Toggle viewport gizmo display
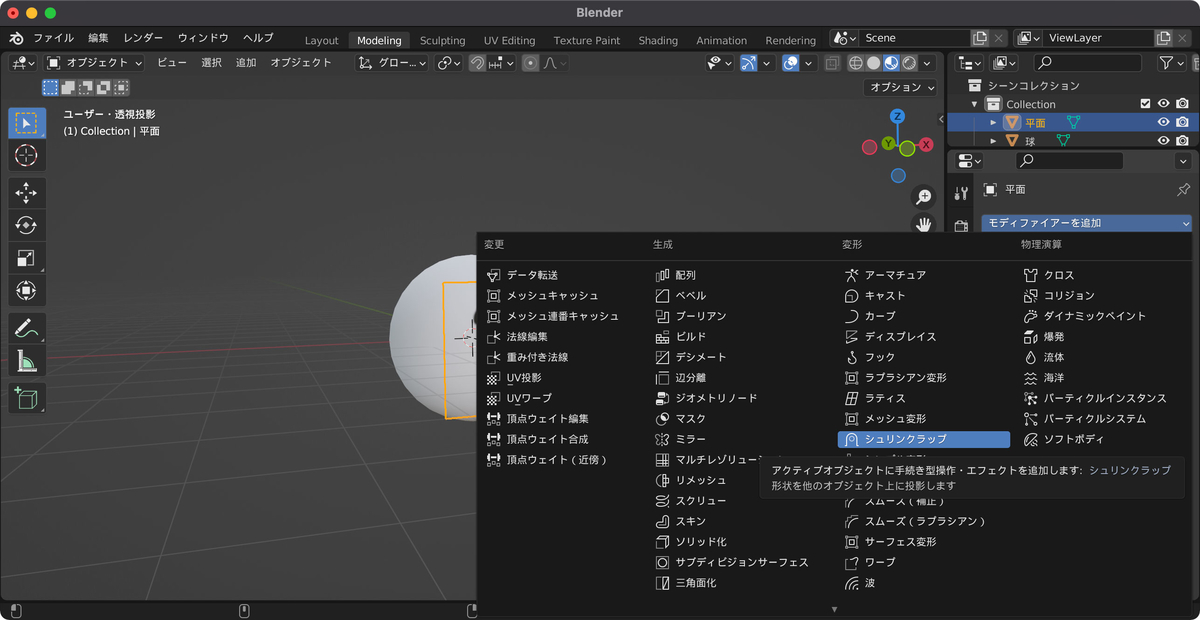 point(748,63)
